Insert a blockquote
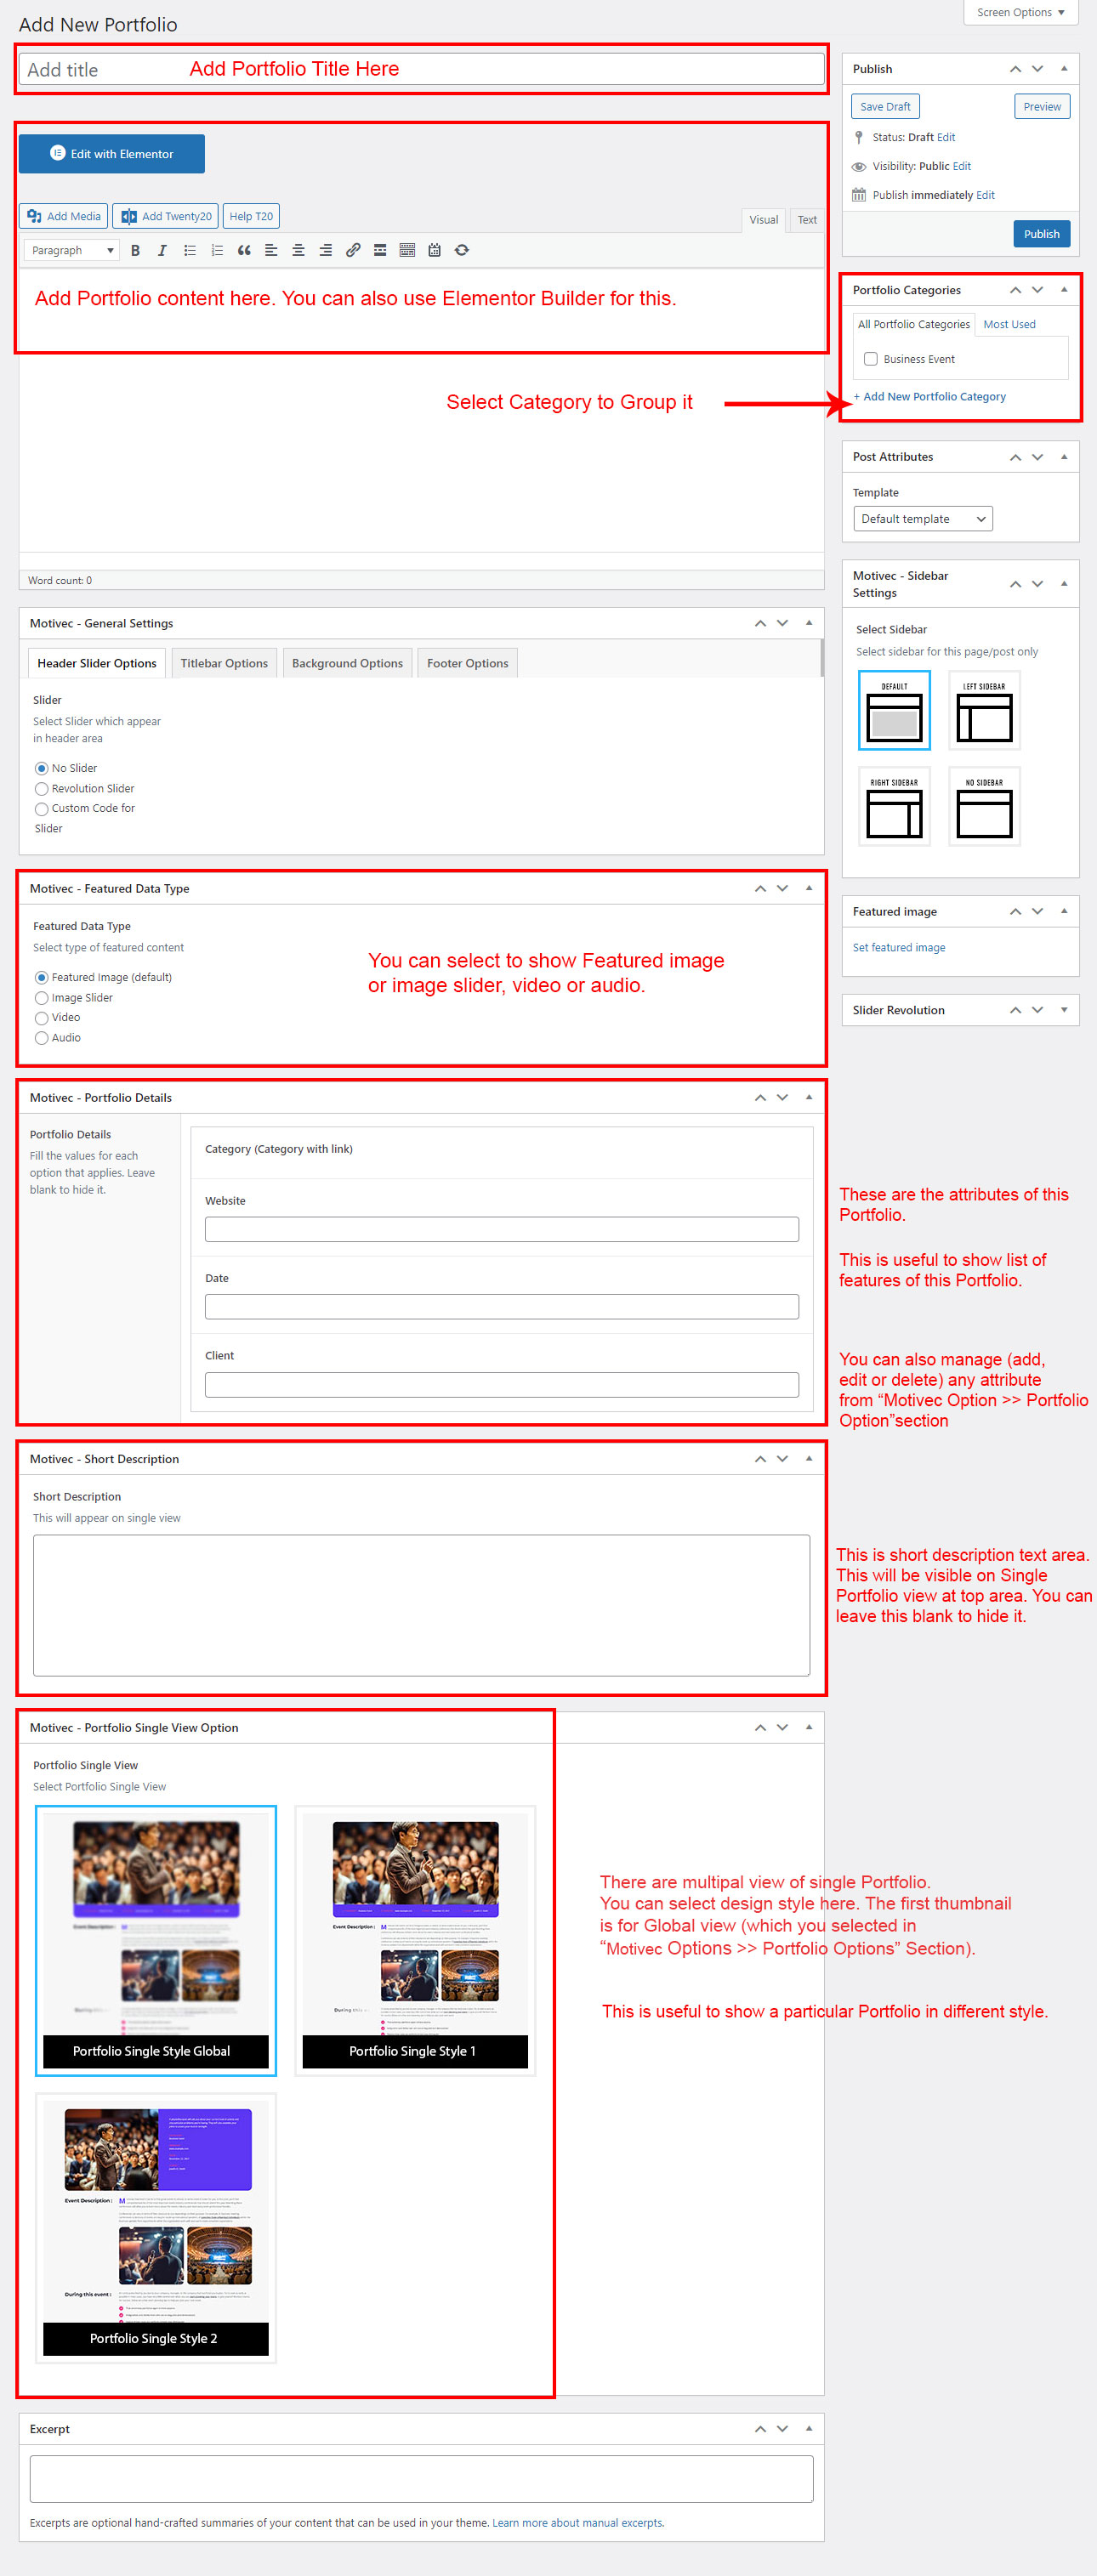 [x=244, y=250]
